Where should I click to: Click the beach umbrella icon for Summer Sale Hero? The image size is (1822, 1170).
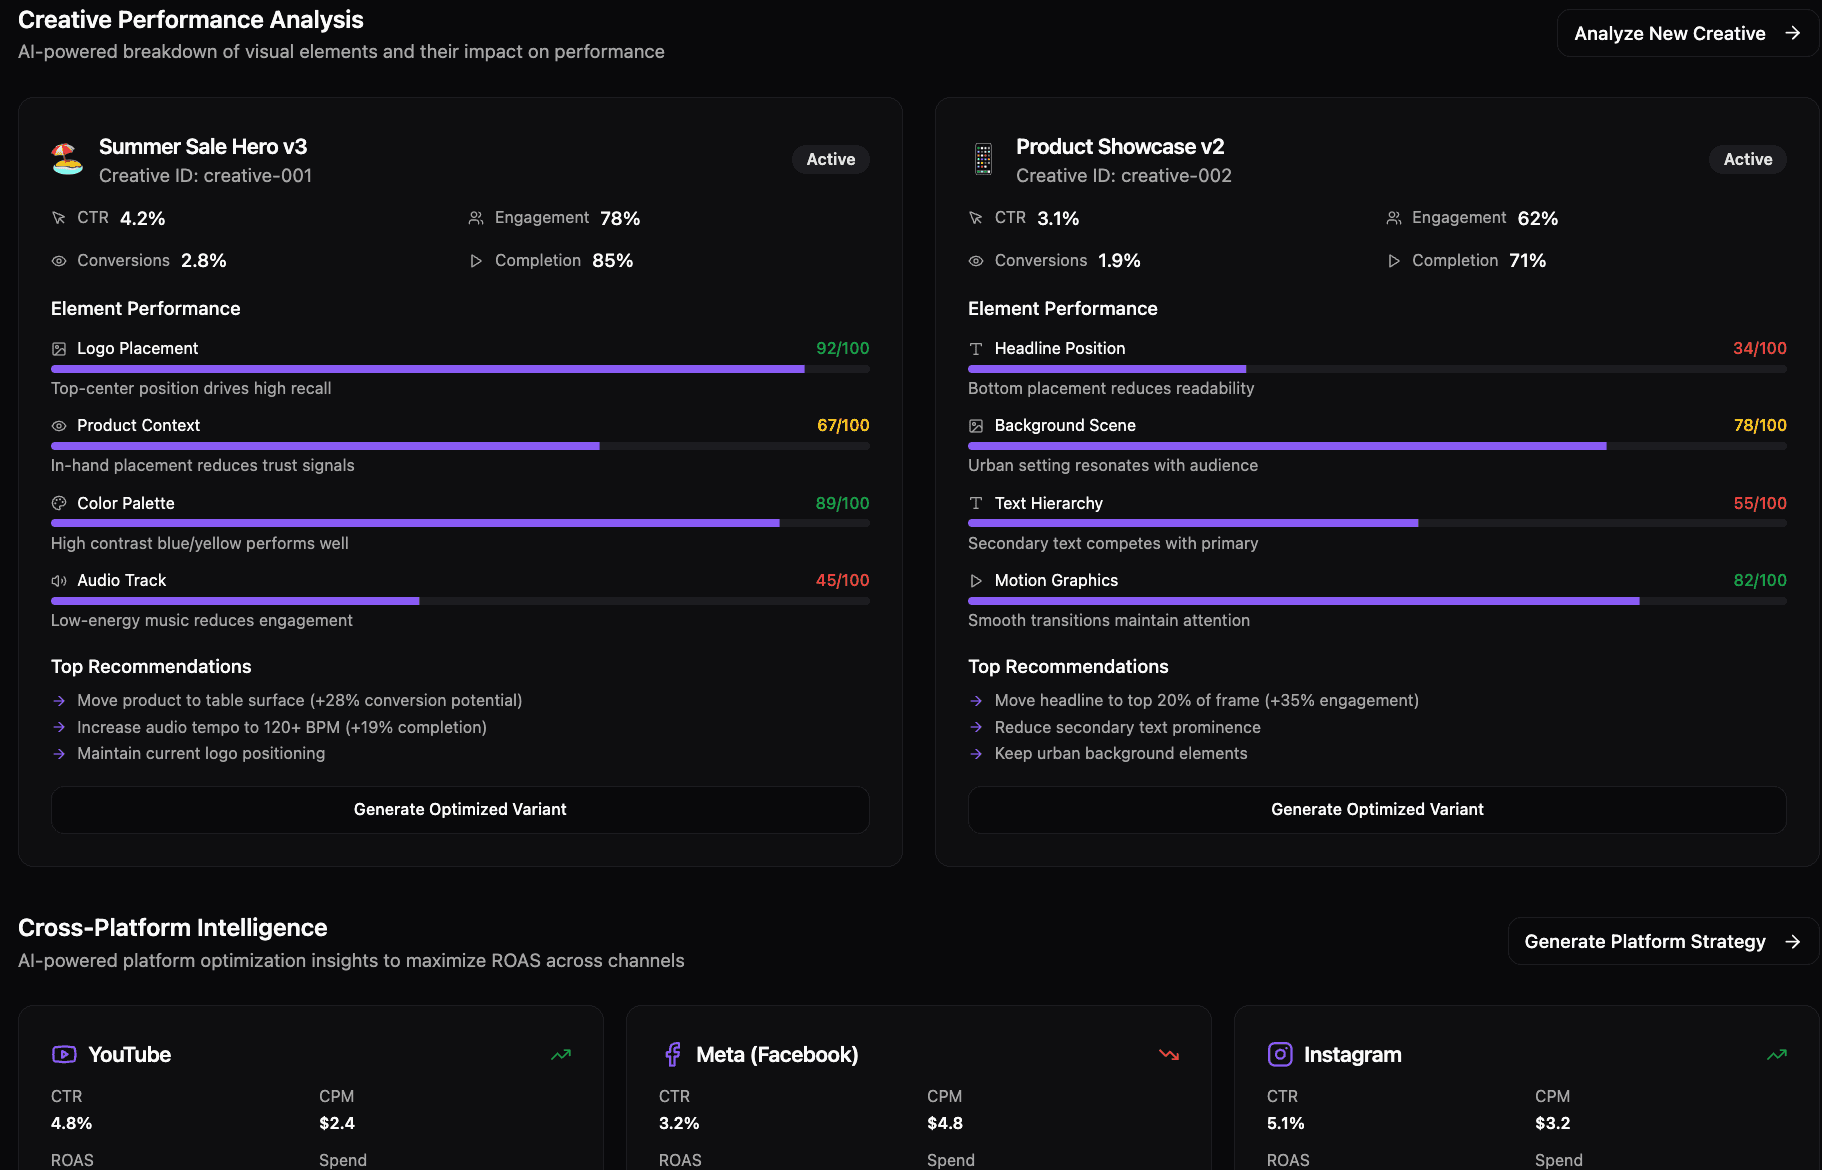(x=67, y=159)
